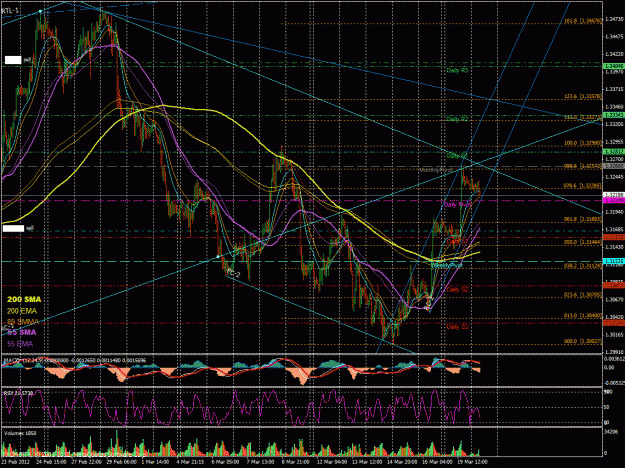The image size is (625, 468).
Task: Click the 161.8 Fibonacci level label
Action: 582,20
